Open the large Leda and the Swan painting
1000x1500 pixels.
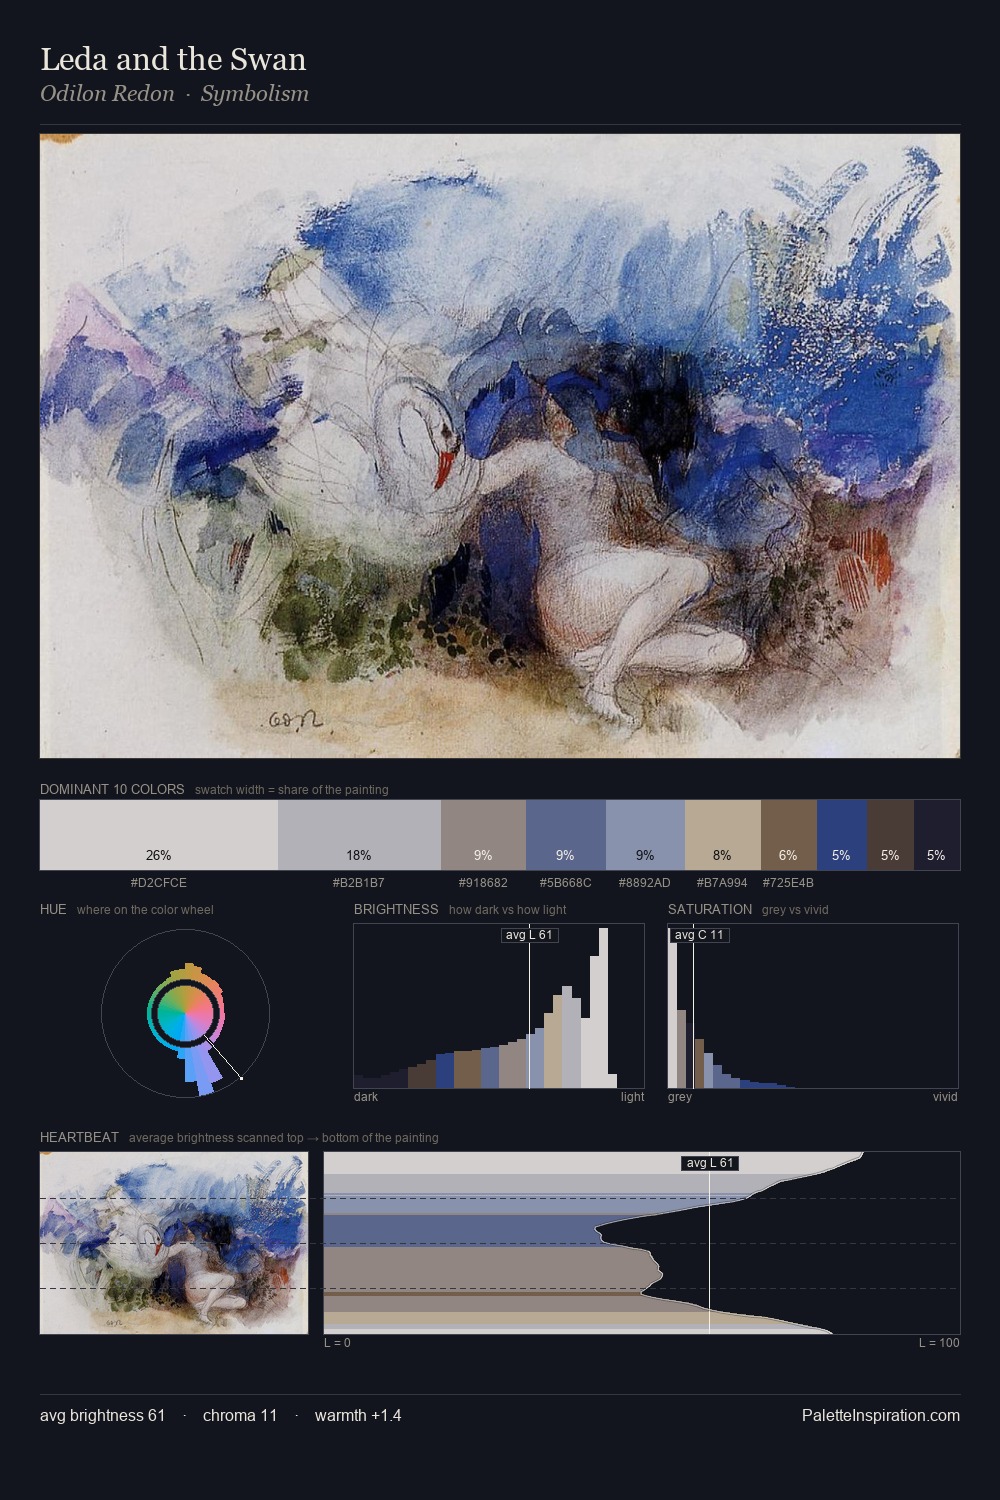[x=500, y=446]
